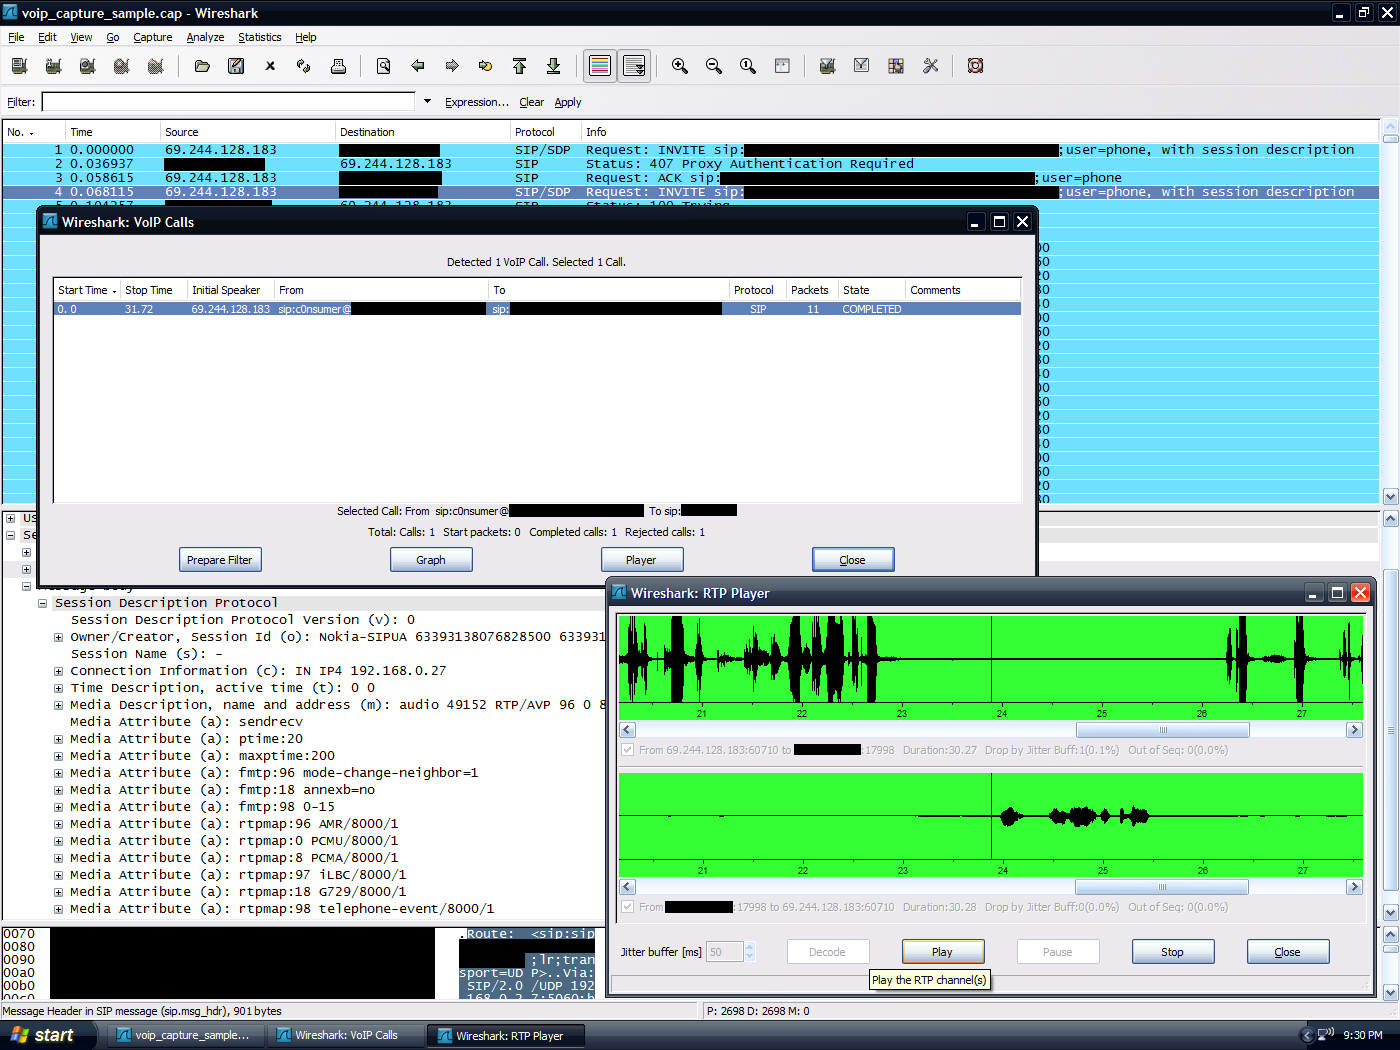Image resolution: width=1400 pixels, height=1050 pixels.
Task: Open the Statistics menu
Action: (x=260, y=37)
